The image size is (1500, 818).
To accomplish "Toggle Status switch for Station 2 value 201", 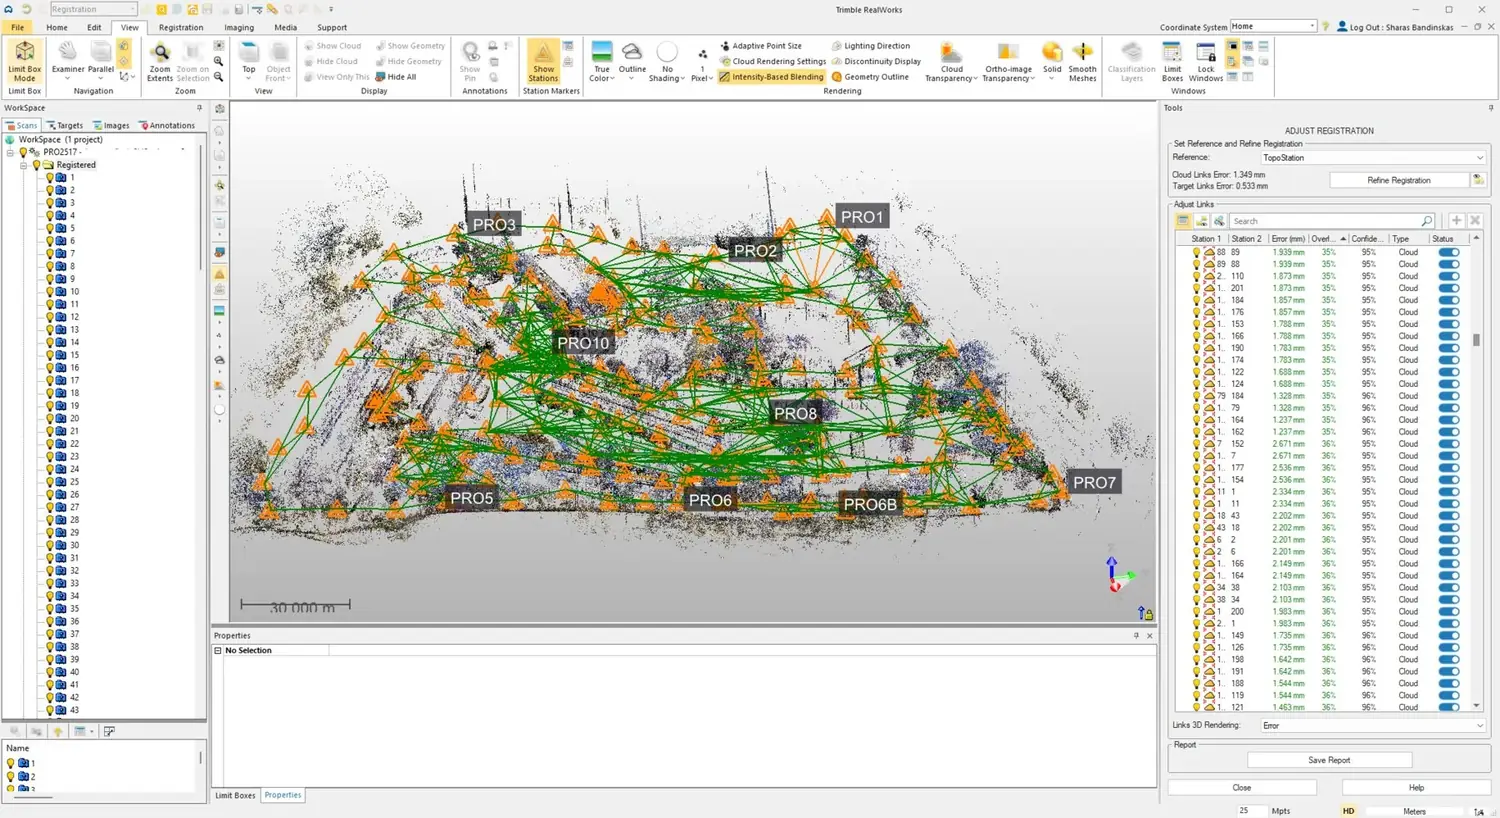I will 1448,288.
